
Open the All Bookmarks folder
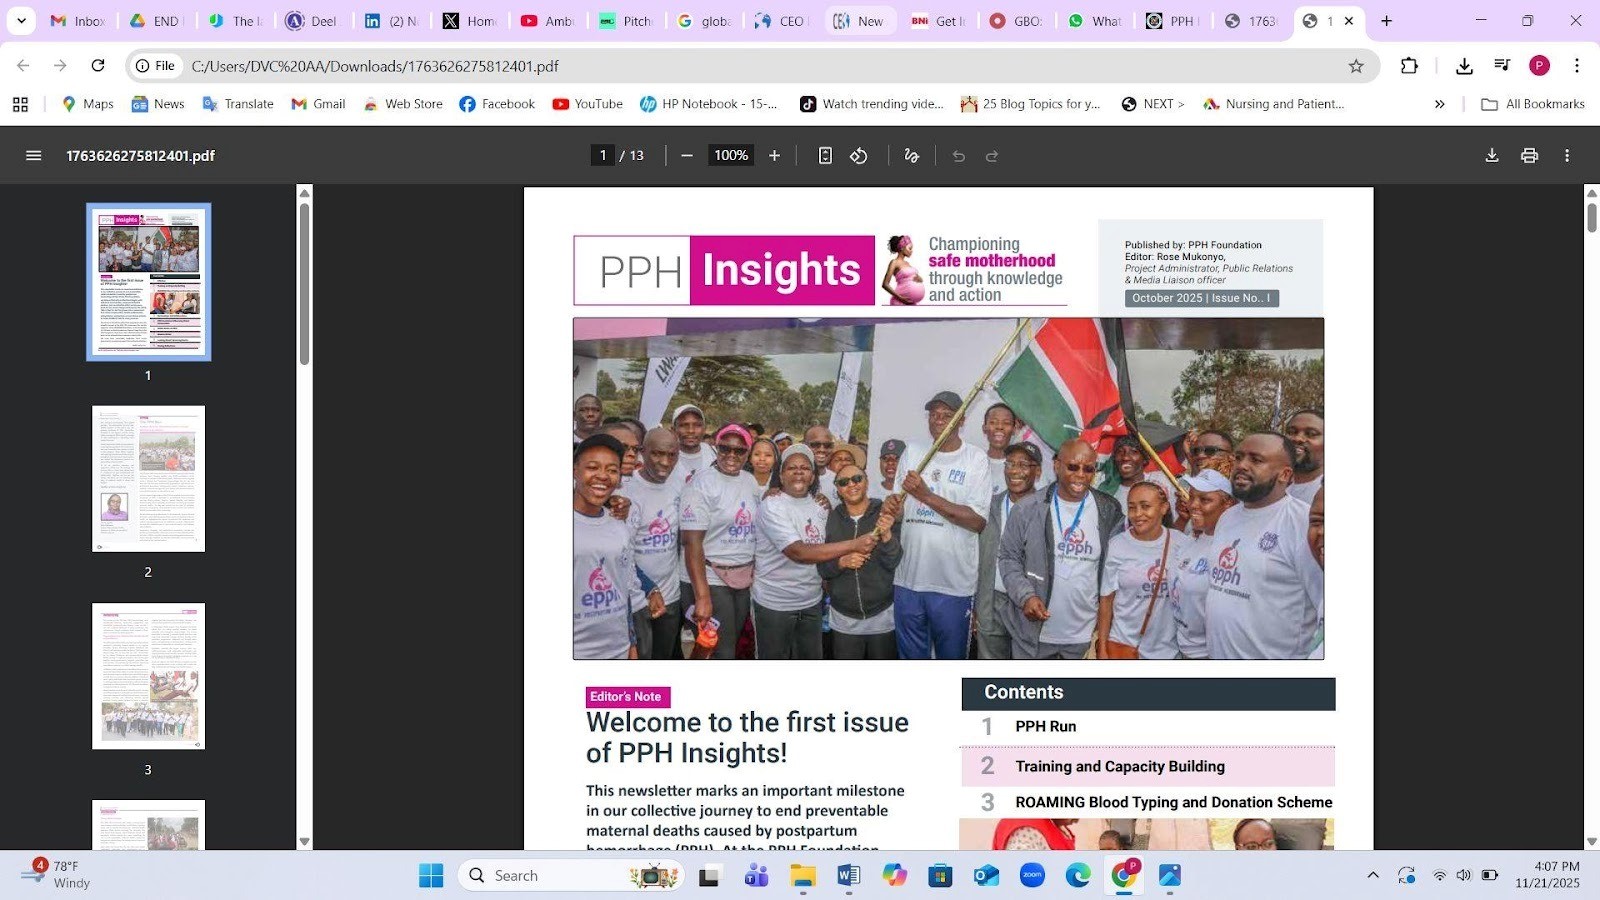(1533, 104)
